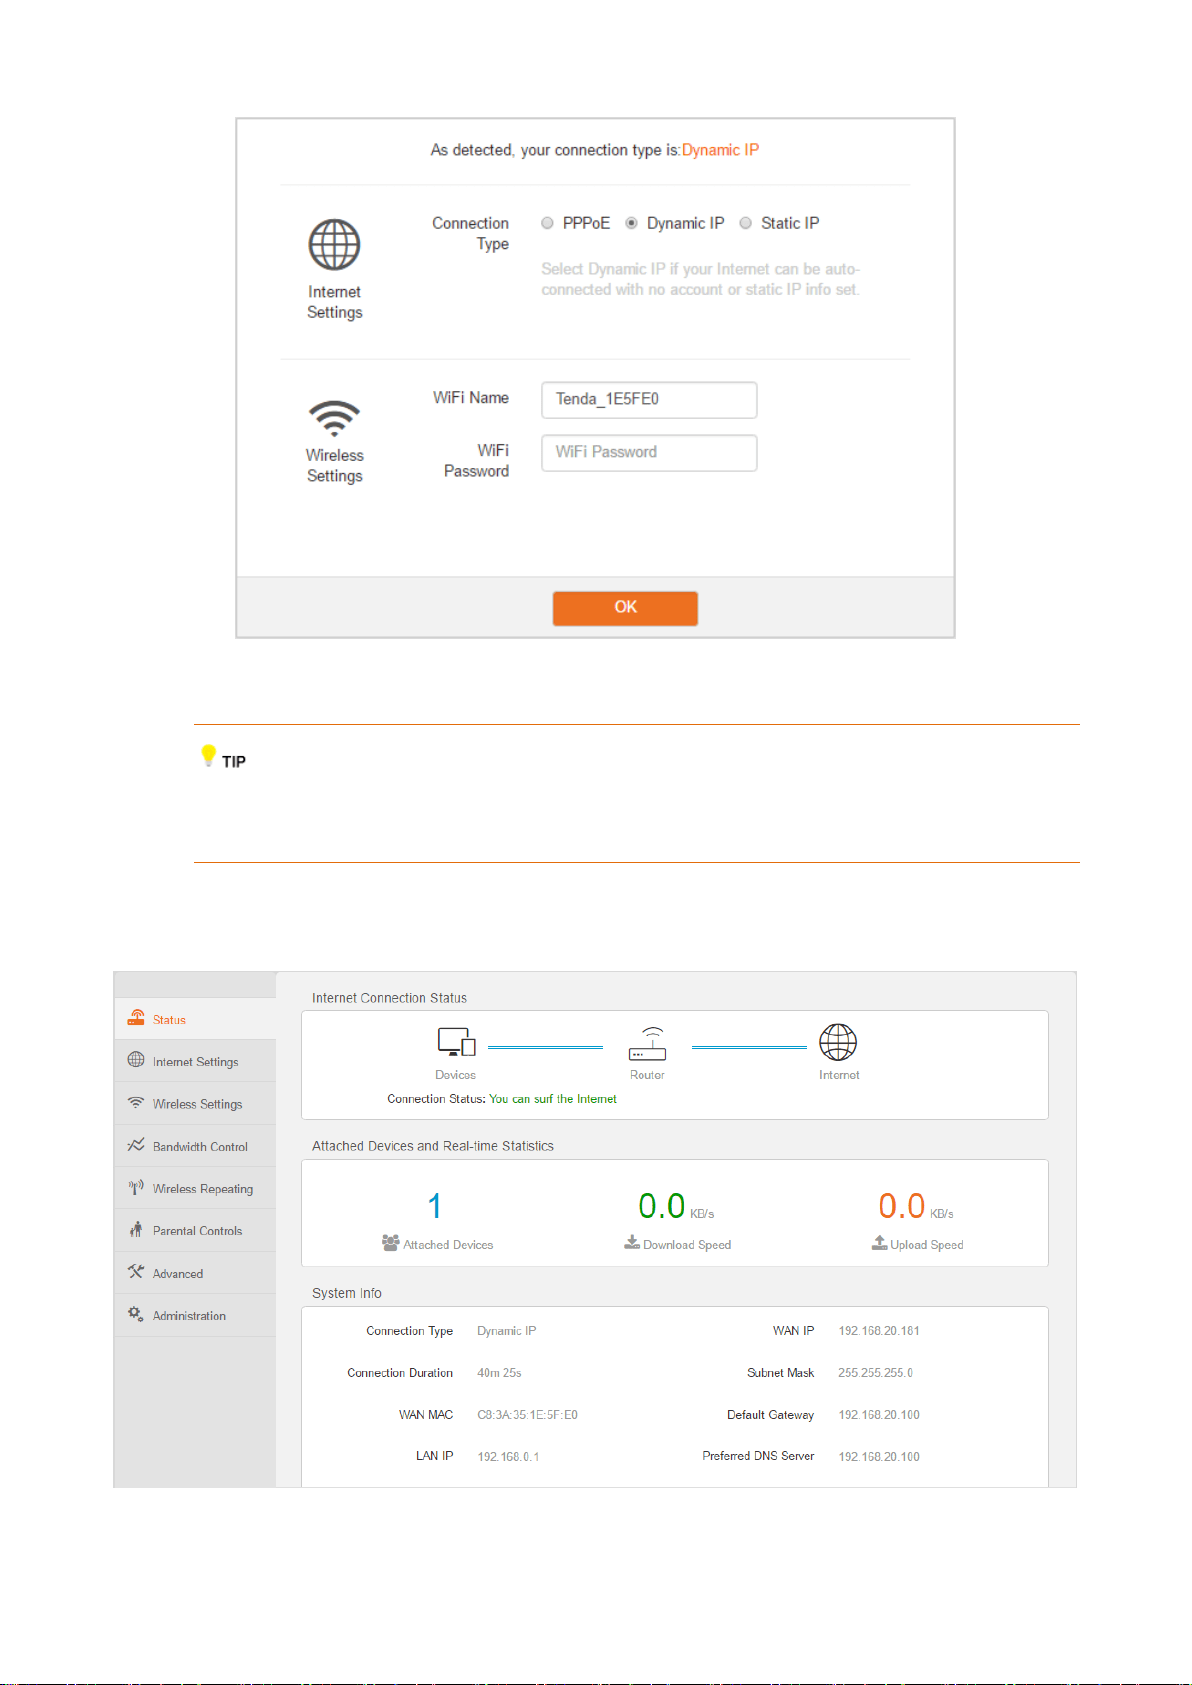This screenshot has width=1192, height=1685.
Task: Select the Static IP connection type
Action: [745, 223]
